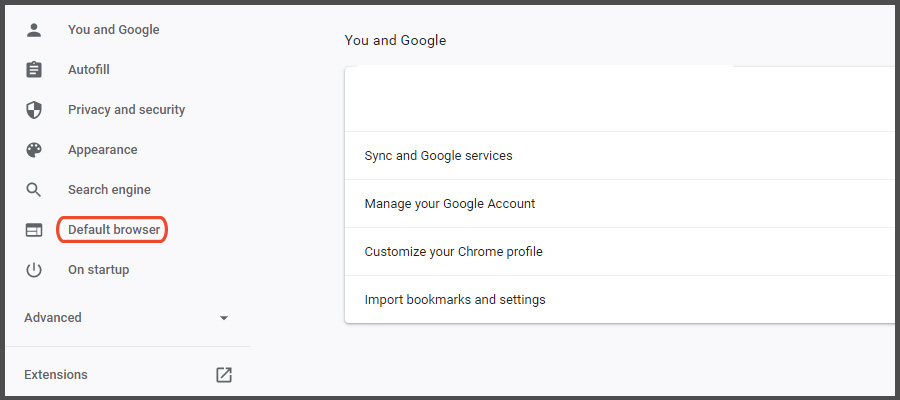Click the Default browser window icon
900x400 pixels.
pos(34,230)
